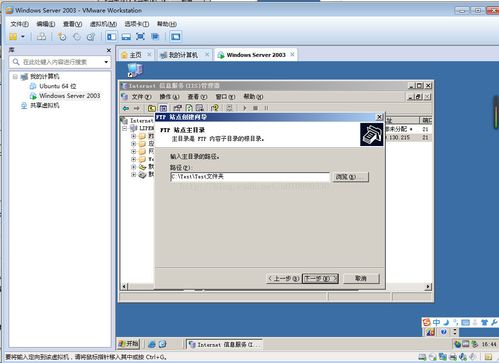This screenshot has height=363, width=499.
Task: Open the IIS manager 帮助(H) menu
Action: tap(253, 97)
